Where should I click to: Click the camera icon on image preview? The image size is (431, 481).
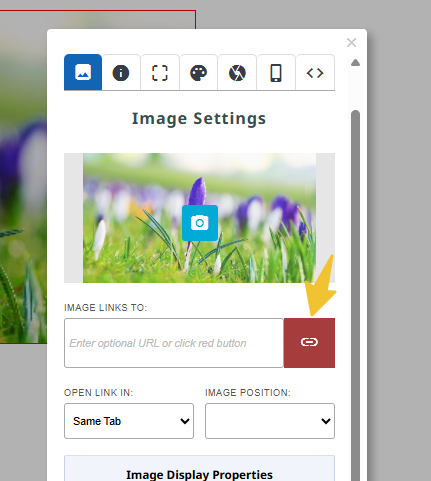pyautogui.click(x=200, y=223)
